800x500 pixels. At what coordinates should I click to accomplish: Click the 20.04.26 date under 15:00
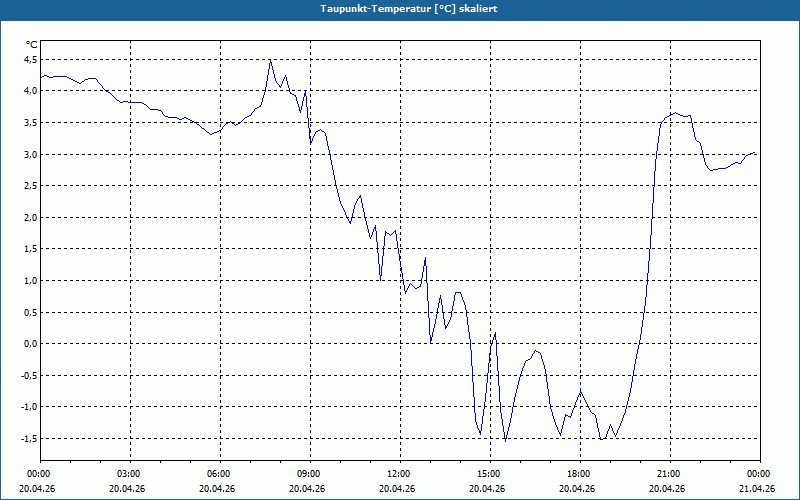(487, 488)
